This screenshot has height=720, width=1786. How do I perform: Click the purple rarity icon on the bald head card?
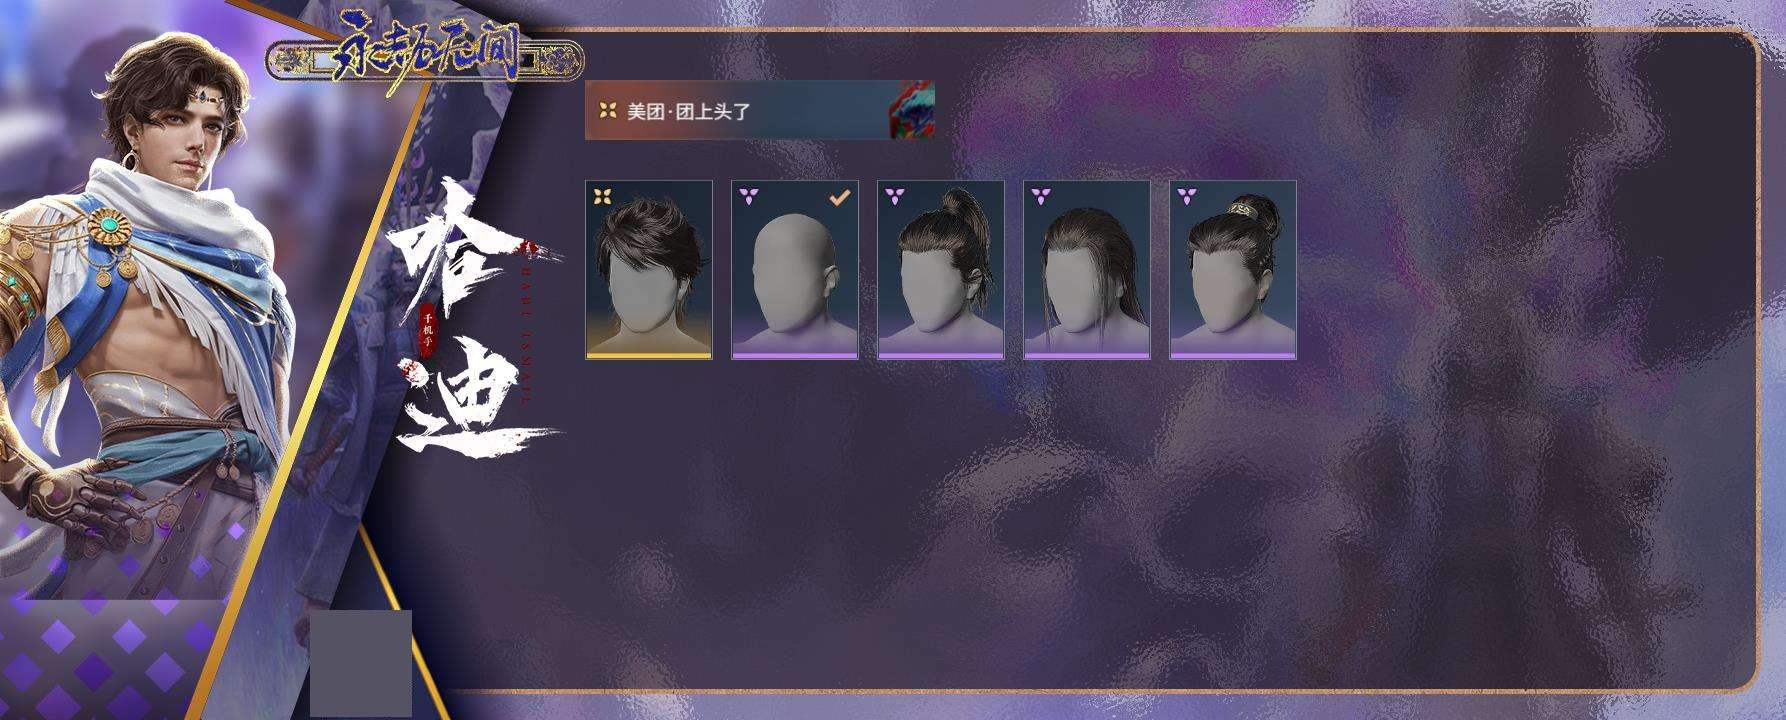click(x=748, y=195)
